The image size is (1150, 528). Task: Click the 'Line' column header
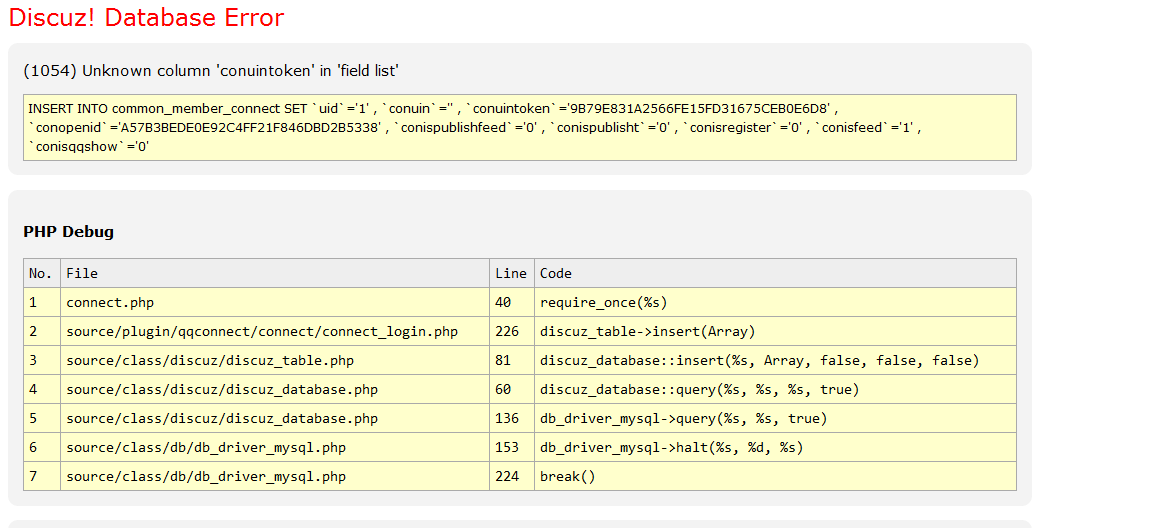pyautogui.click(x=510, y=273)
